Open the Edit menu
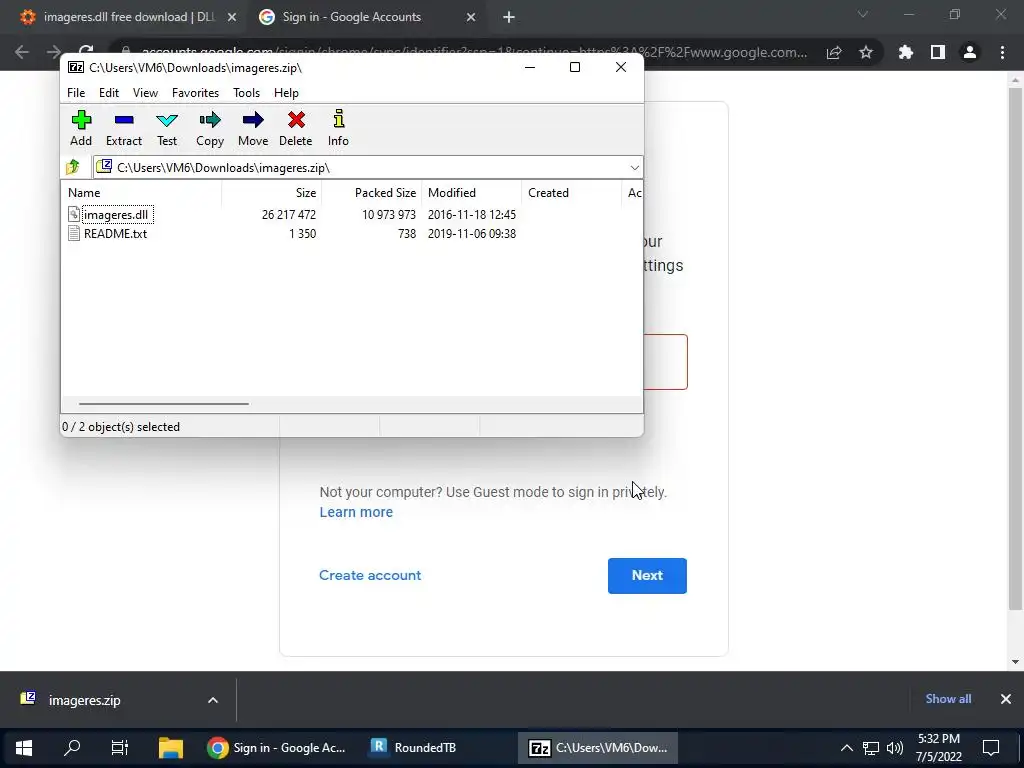The width and height of the screenshot is (1024, 768). (x=109, y=93)
